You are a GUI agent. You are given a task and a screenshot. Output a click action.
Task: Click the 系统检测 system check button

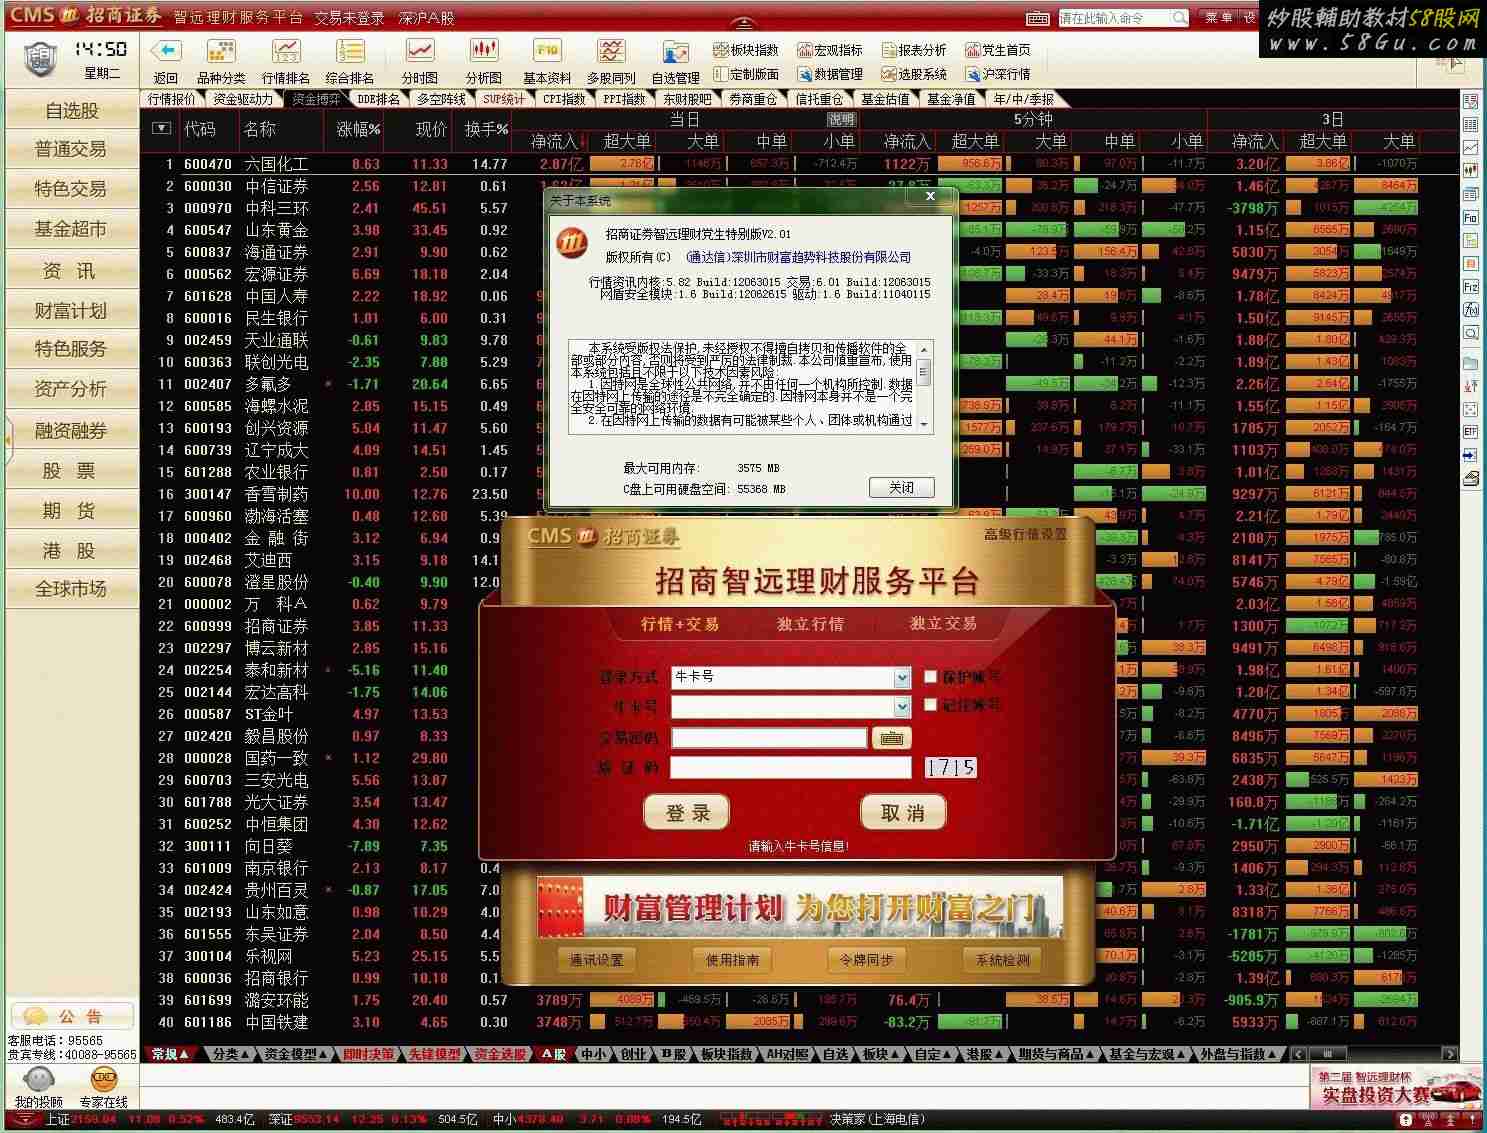click(1002, 960)
